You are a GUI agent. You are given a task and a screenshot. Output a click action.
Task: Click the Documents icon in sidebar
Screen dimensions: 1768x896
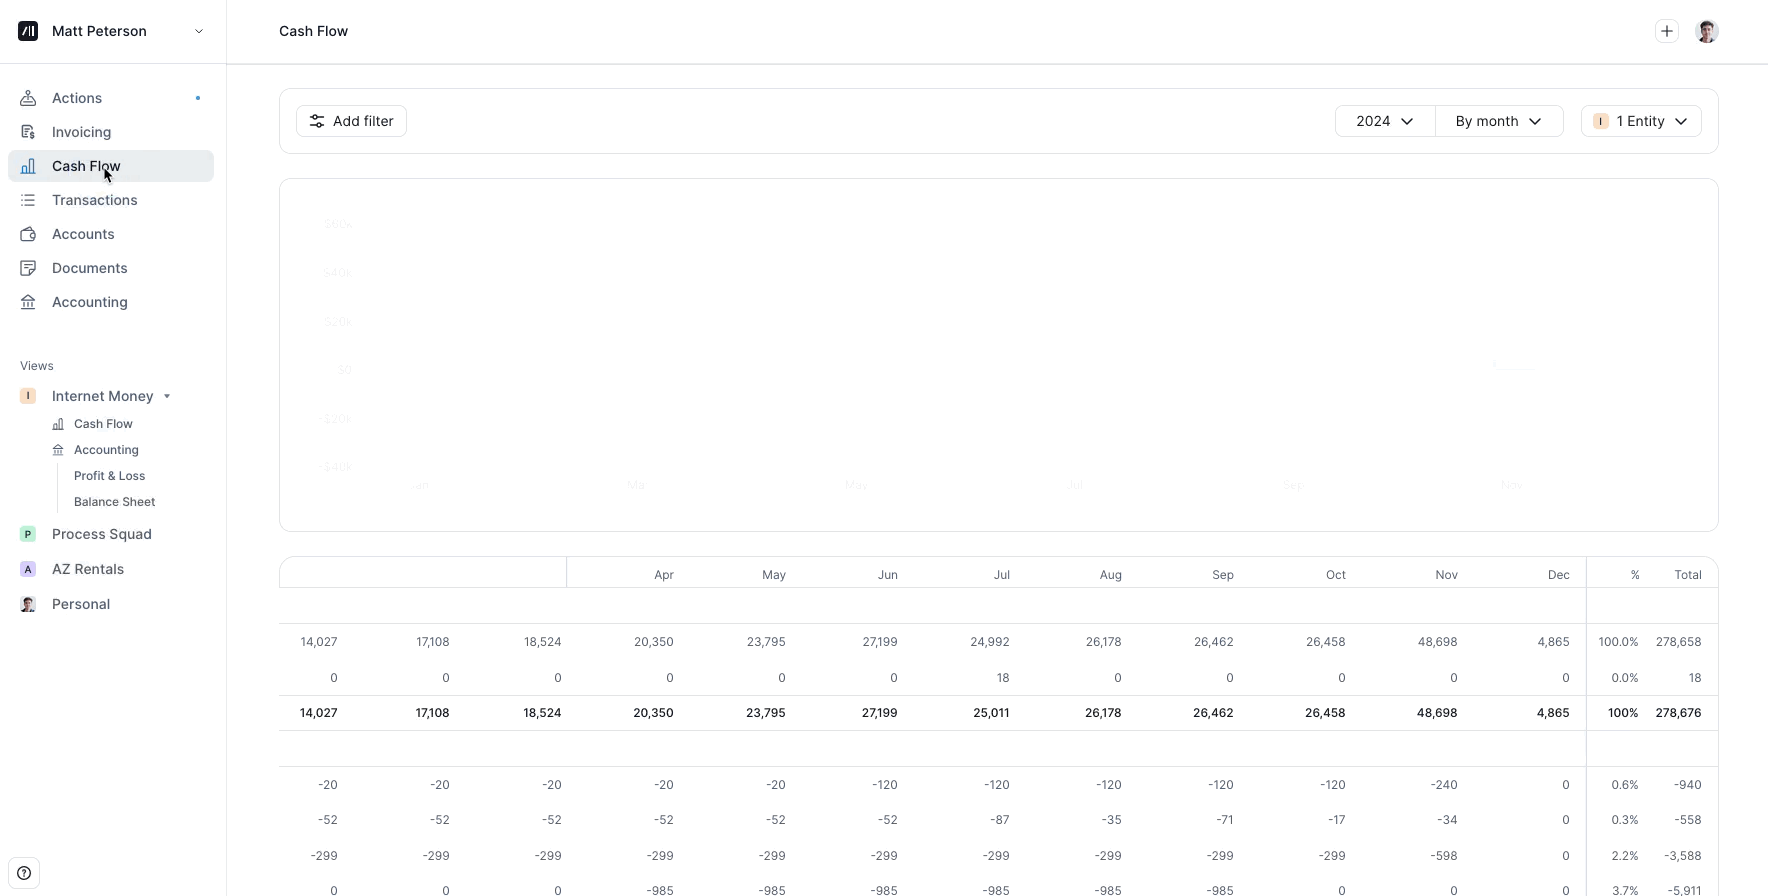coord(28,268)
